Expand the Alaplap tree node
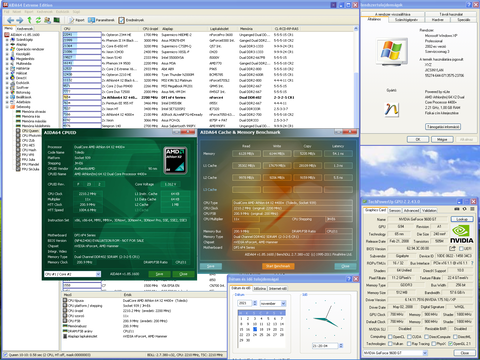Viewport: 480px width, 360px height. [x=7, y=44]
